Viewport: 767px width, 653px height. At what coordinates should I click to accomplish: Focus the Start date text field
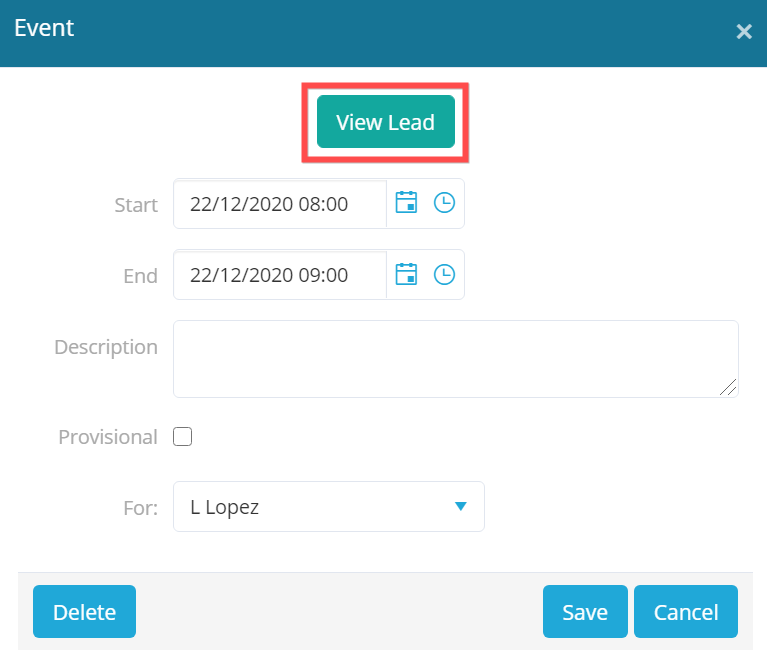[280, 204]
